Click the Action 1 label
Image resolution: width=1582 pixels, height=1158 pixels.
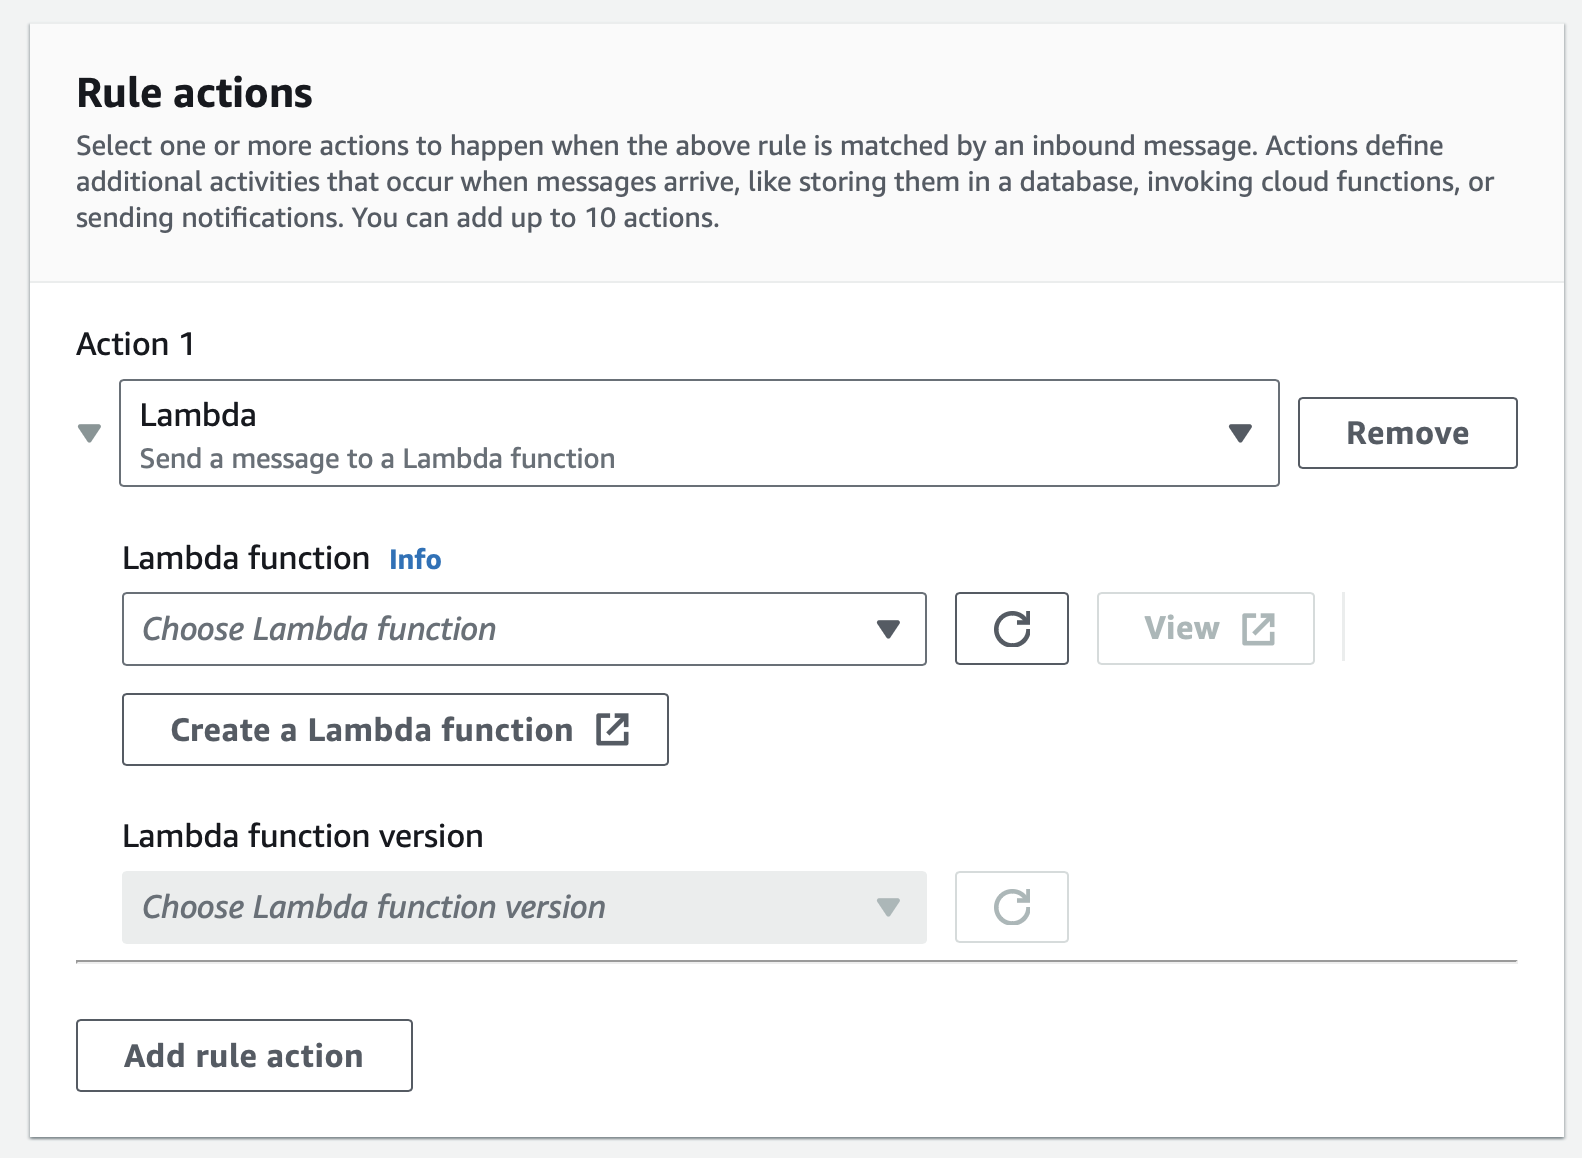pos(136,344)
